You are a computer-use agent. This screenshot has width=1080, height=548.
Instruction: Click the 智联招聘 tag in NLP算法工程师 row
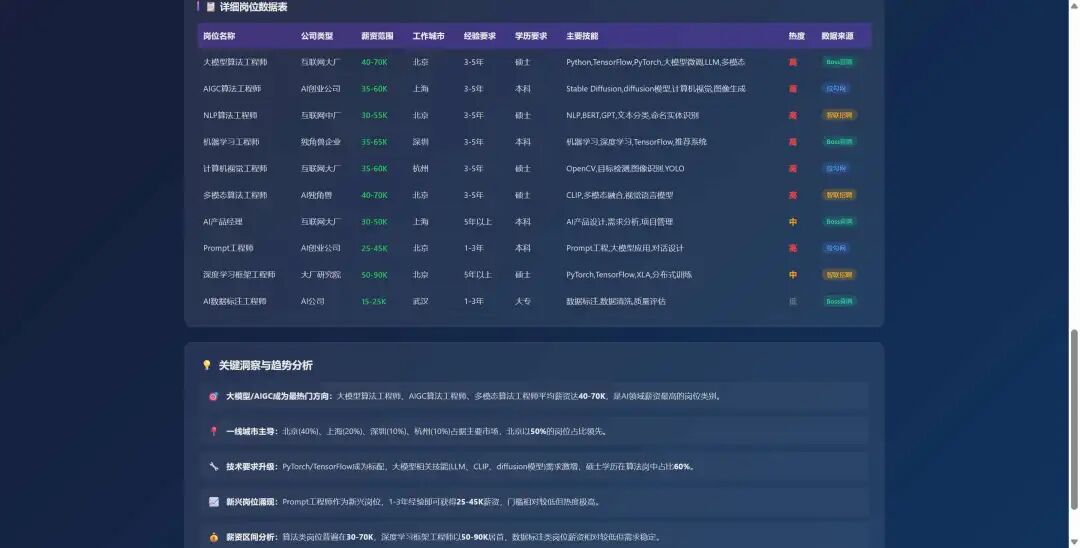(839, 115)
